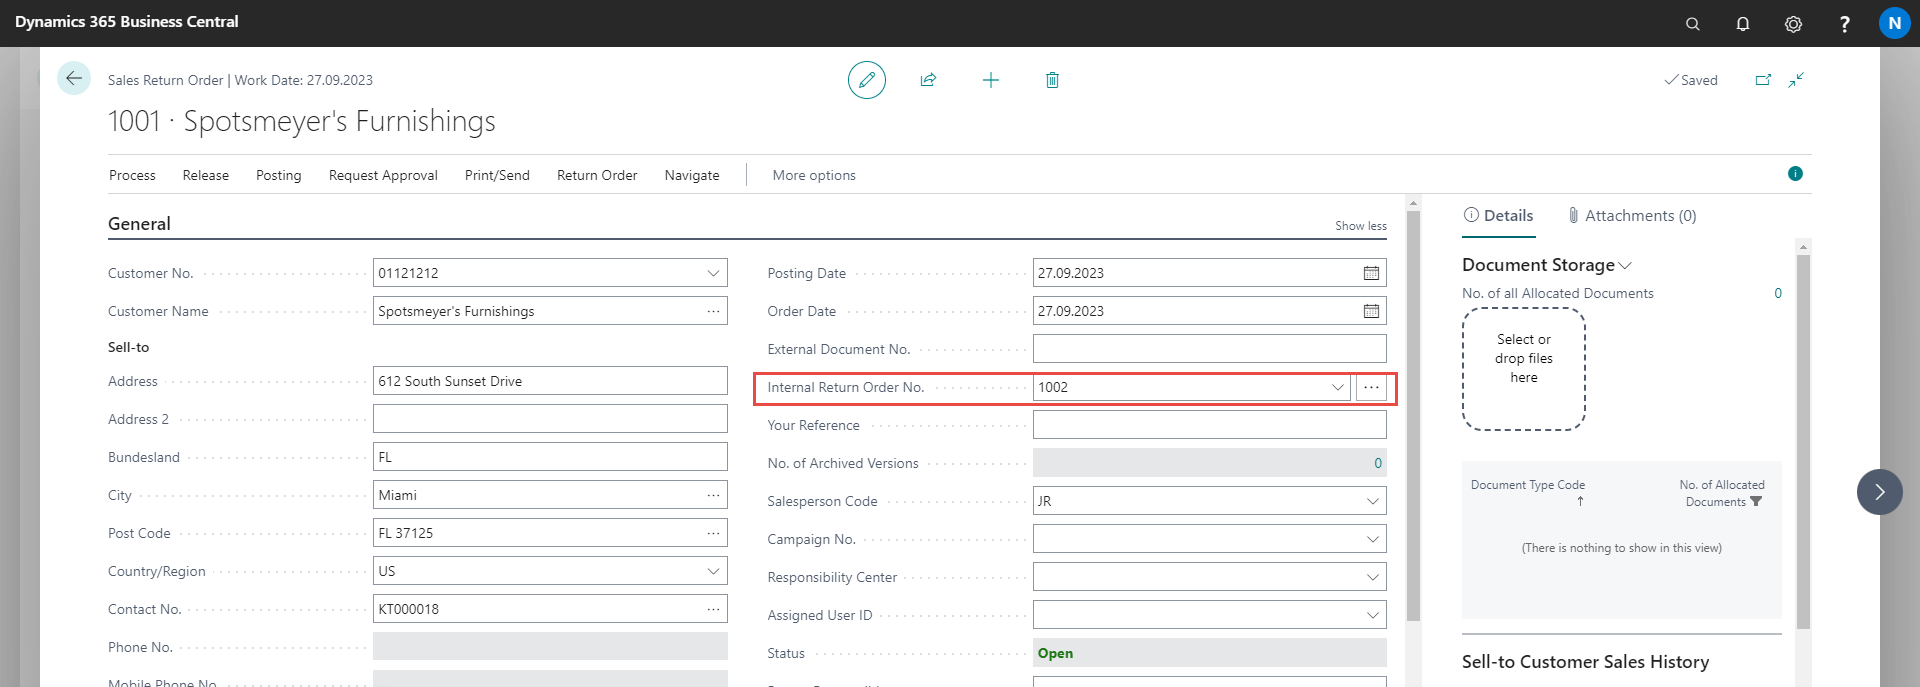Image resolution: width=1920 pixels, height=687 pixels.
Task: Click the Details pane vertical scrollbar
Action: click(1803, 440)
